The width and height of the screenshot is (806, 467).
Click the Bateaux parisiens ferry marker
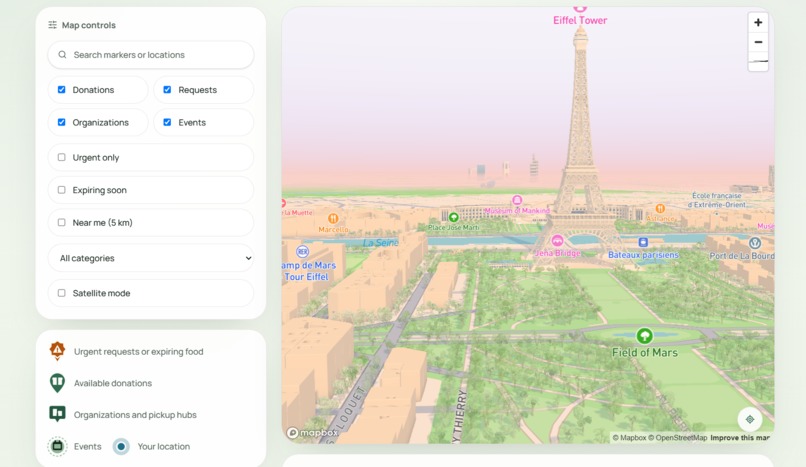click(x=643, y=242)
